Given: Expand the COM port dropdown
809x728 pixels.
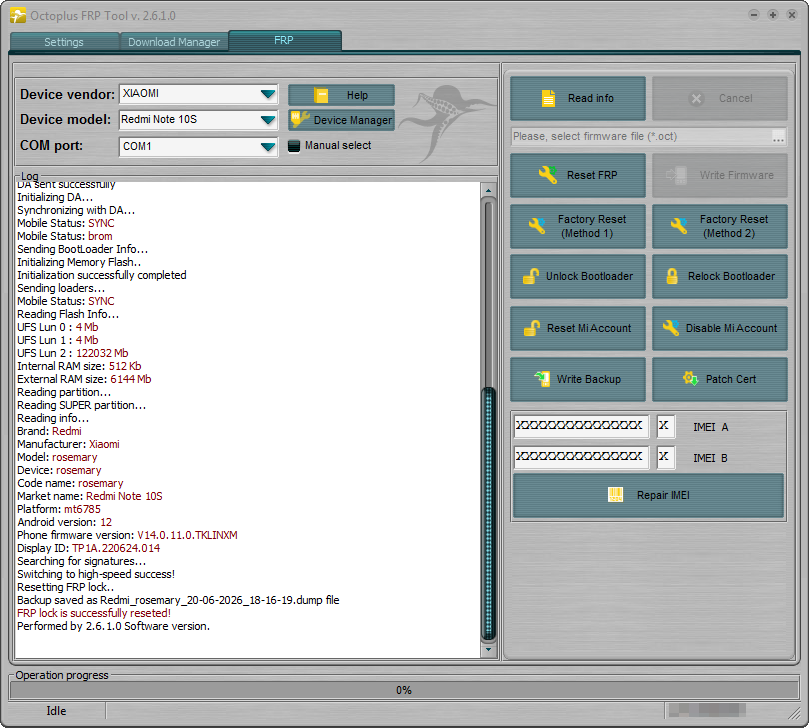Looking at the screenshot, I should (x=267, y=147).
